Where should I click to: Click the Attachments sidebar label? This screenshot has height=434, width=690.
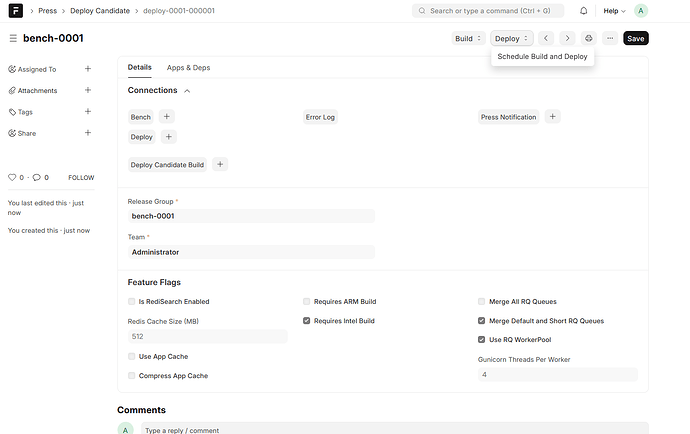[37, 90]
